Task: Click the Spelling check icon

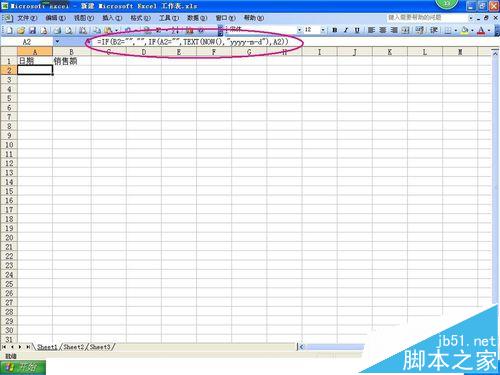Action: [x=83, y=31]
